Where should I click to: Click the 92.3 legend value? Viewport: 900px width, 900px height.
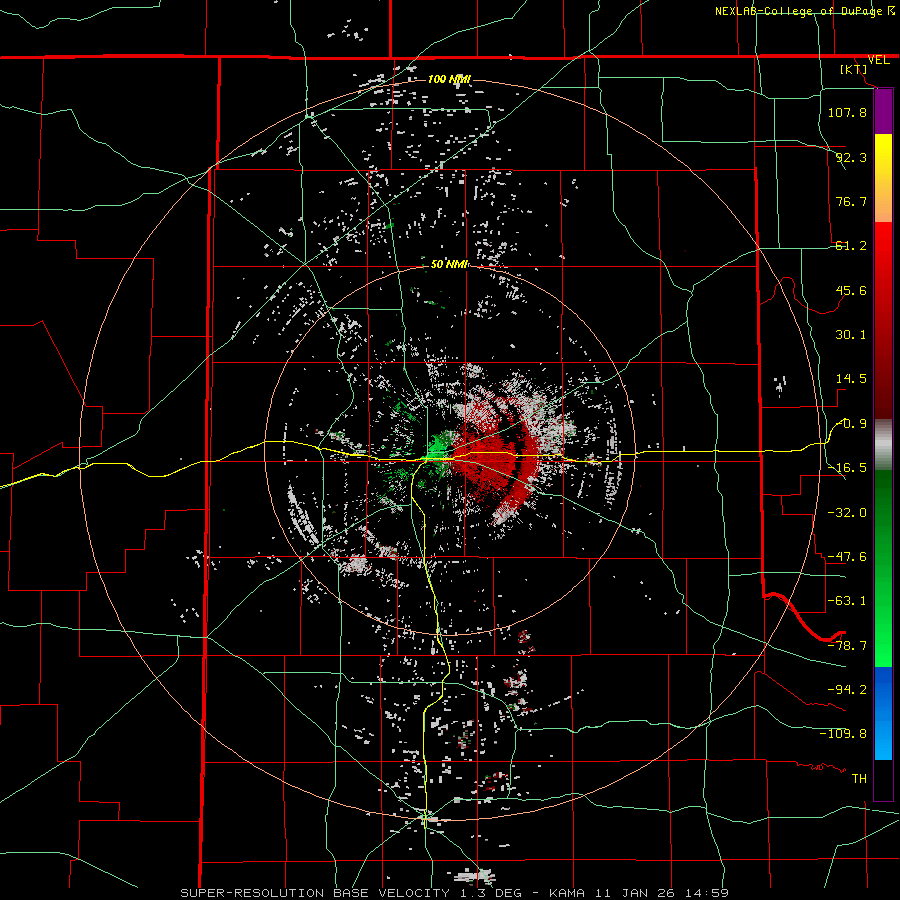coord(851,157)
